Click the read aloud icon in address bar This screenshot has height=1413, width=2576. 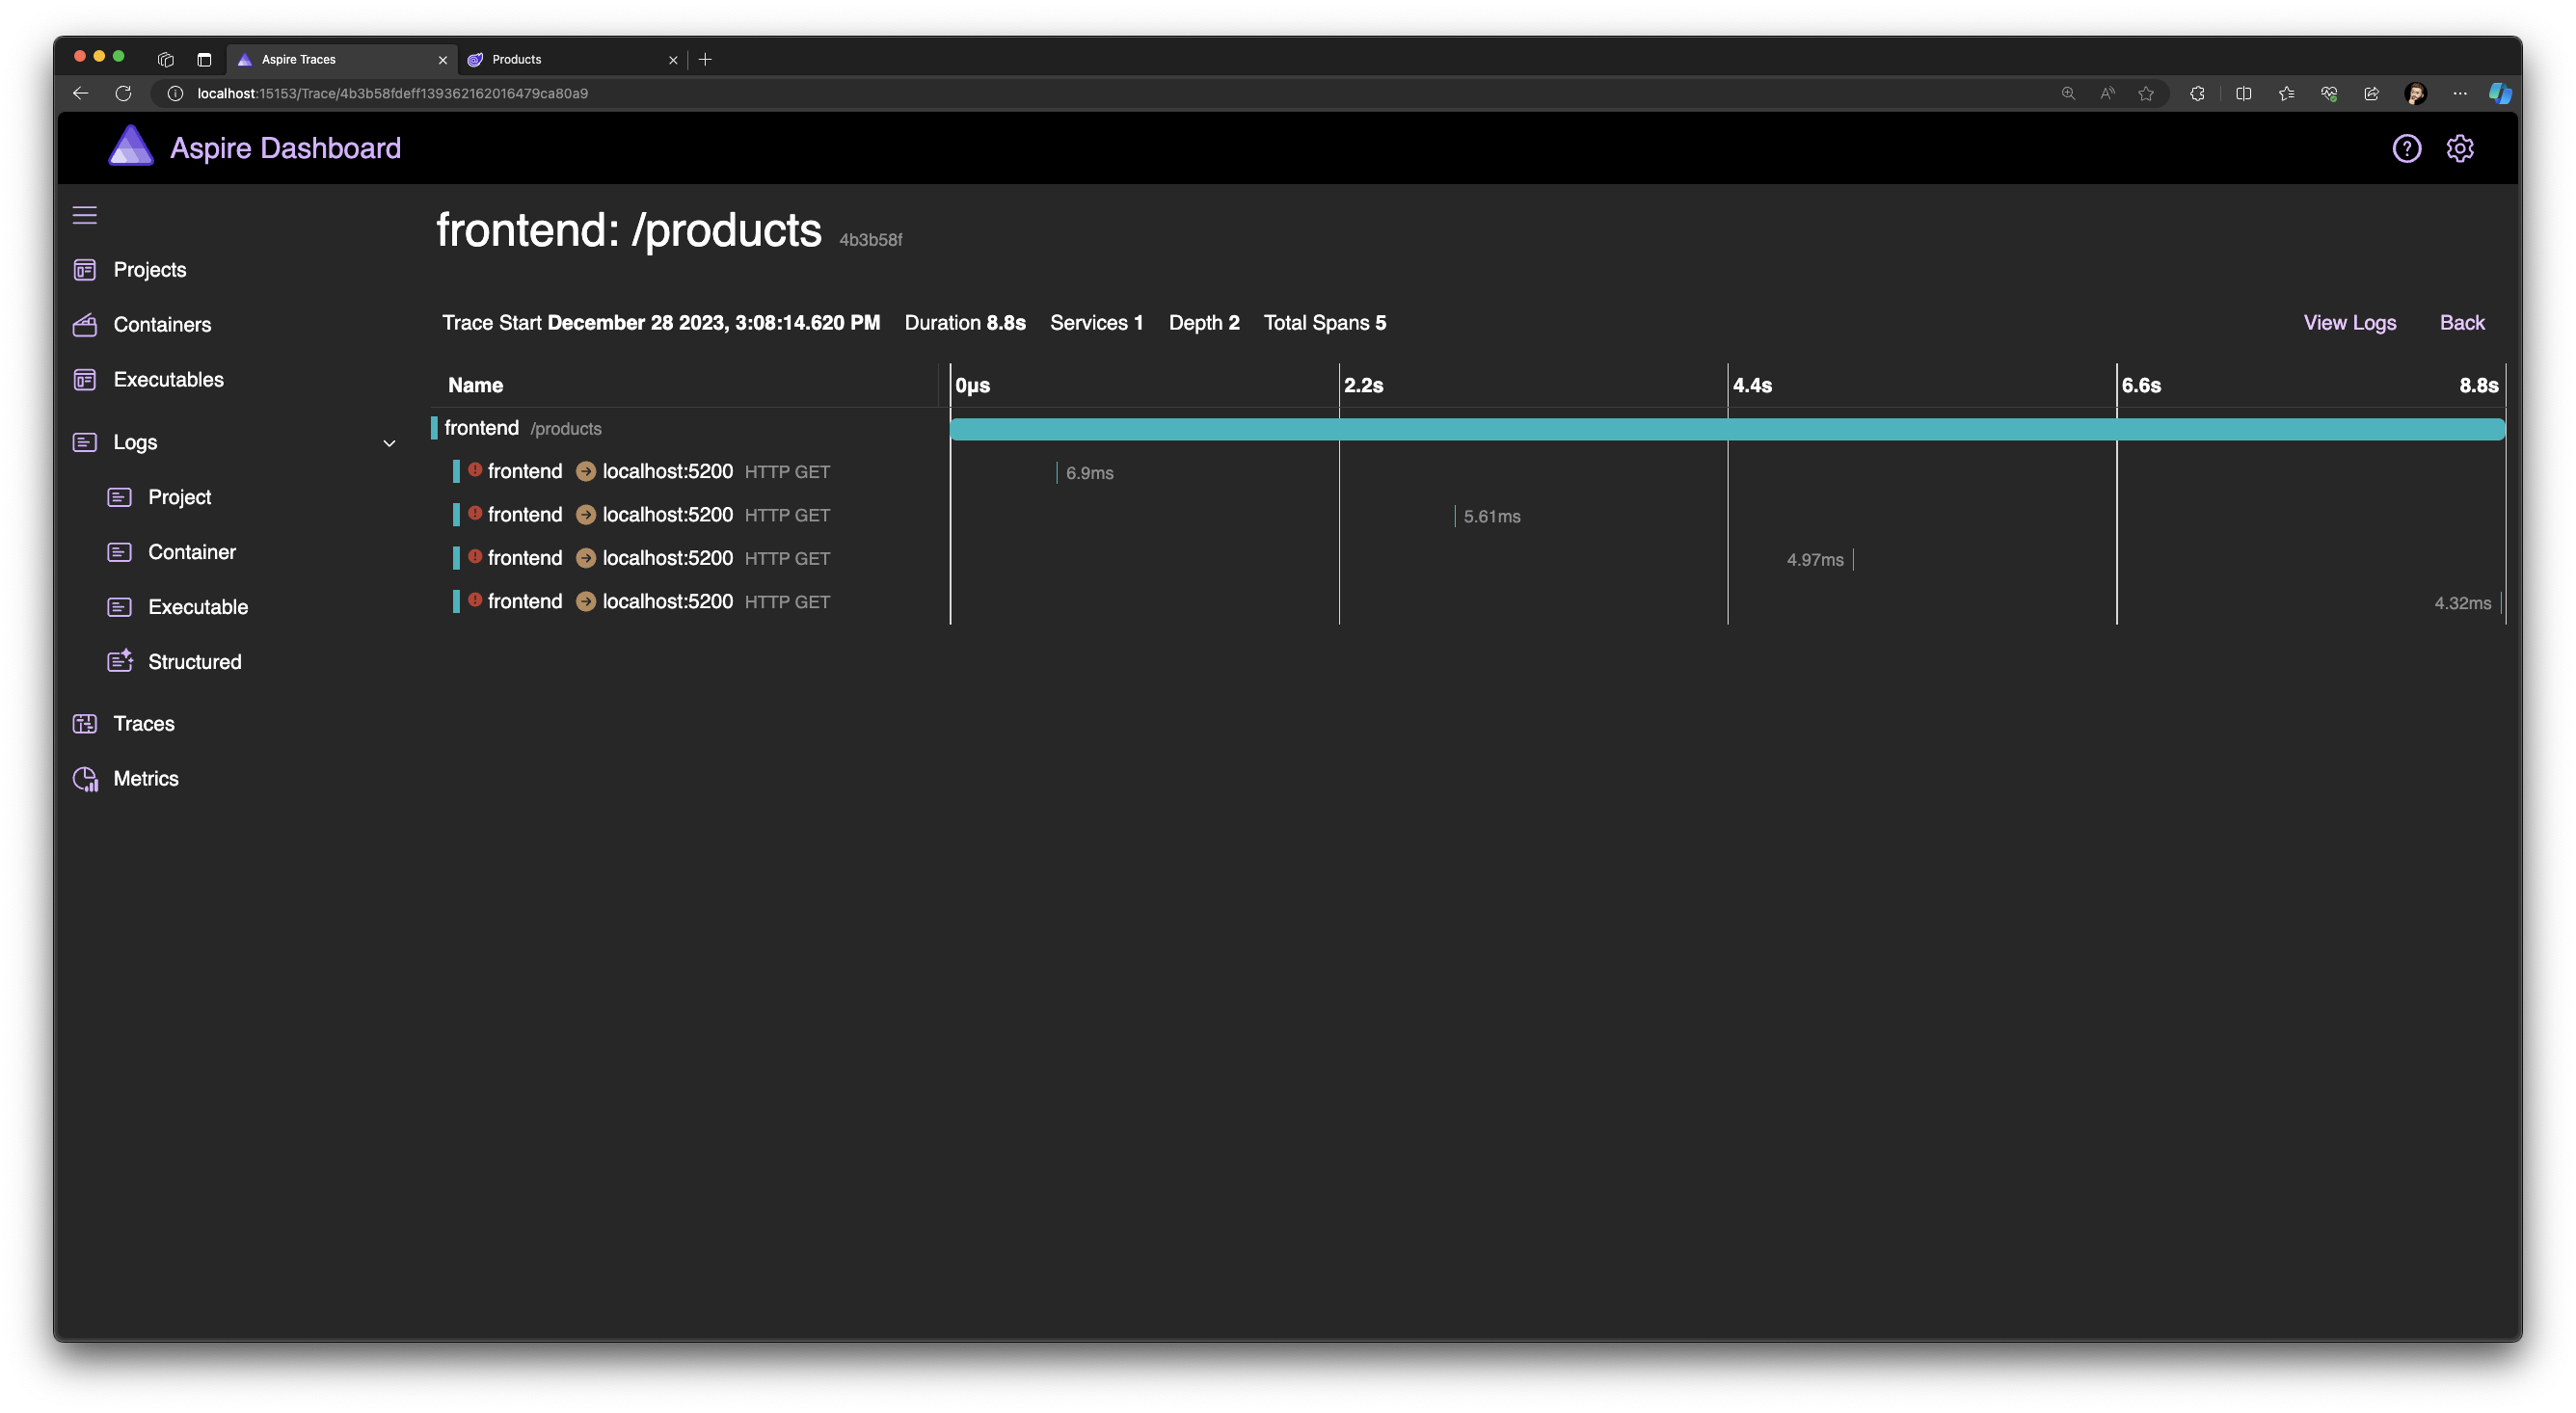(x=2107, y=93)
